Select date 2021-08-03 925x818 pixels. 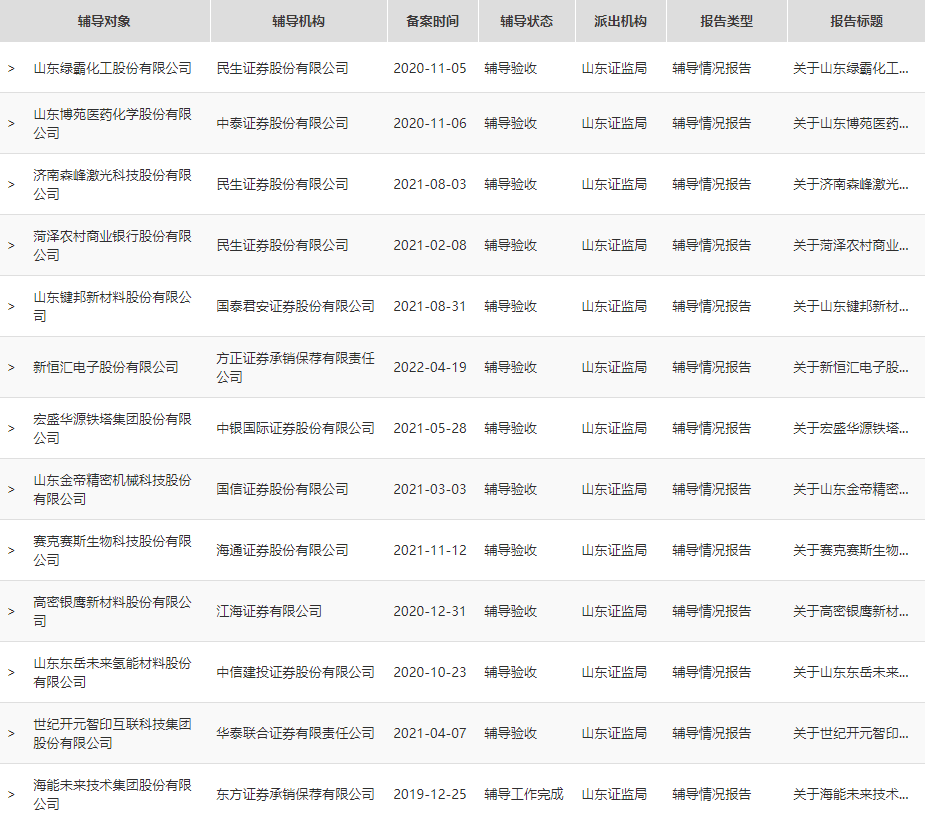click(x=430, y=184)
